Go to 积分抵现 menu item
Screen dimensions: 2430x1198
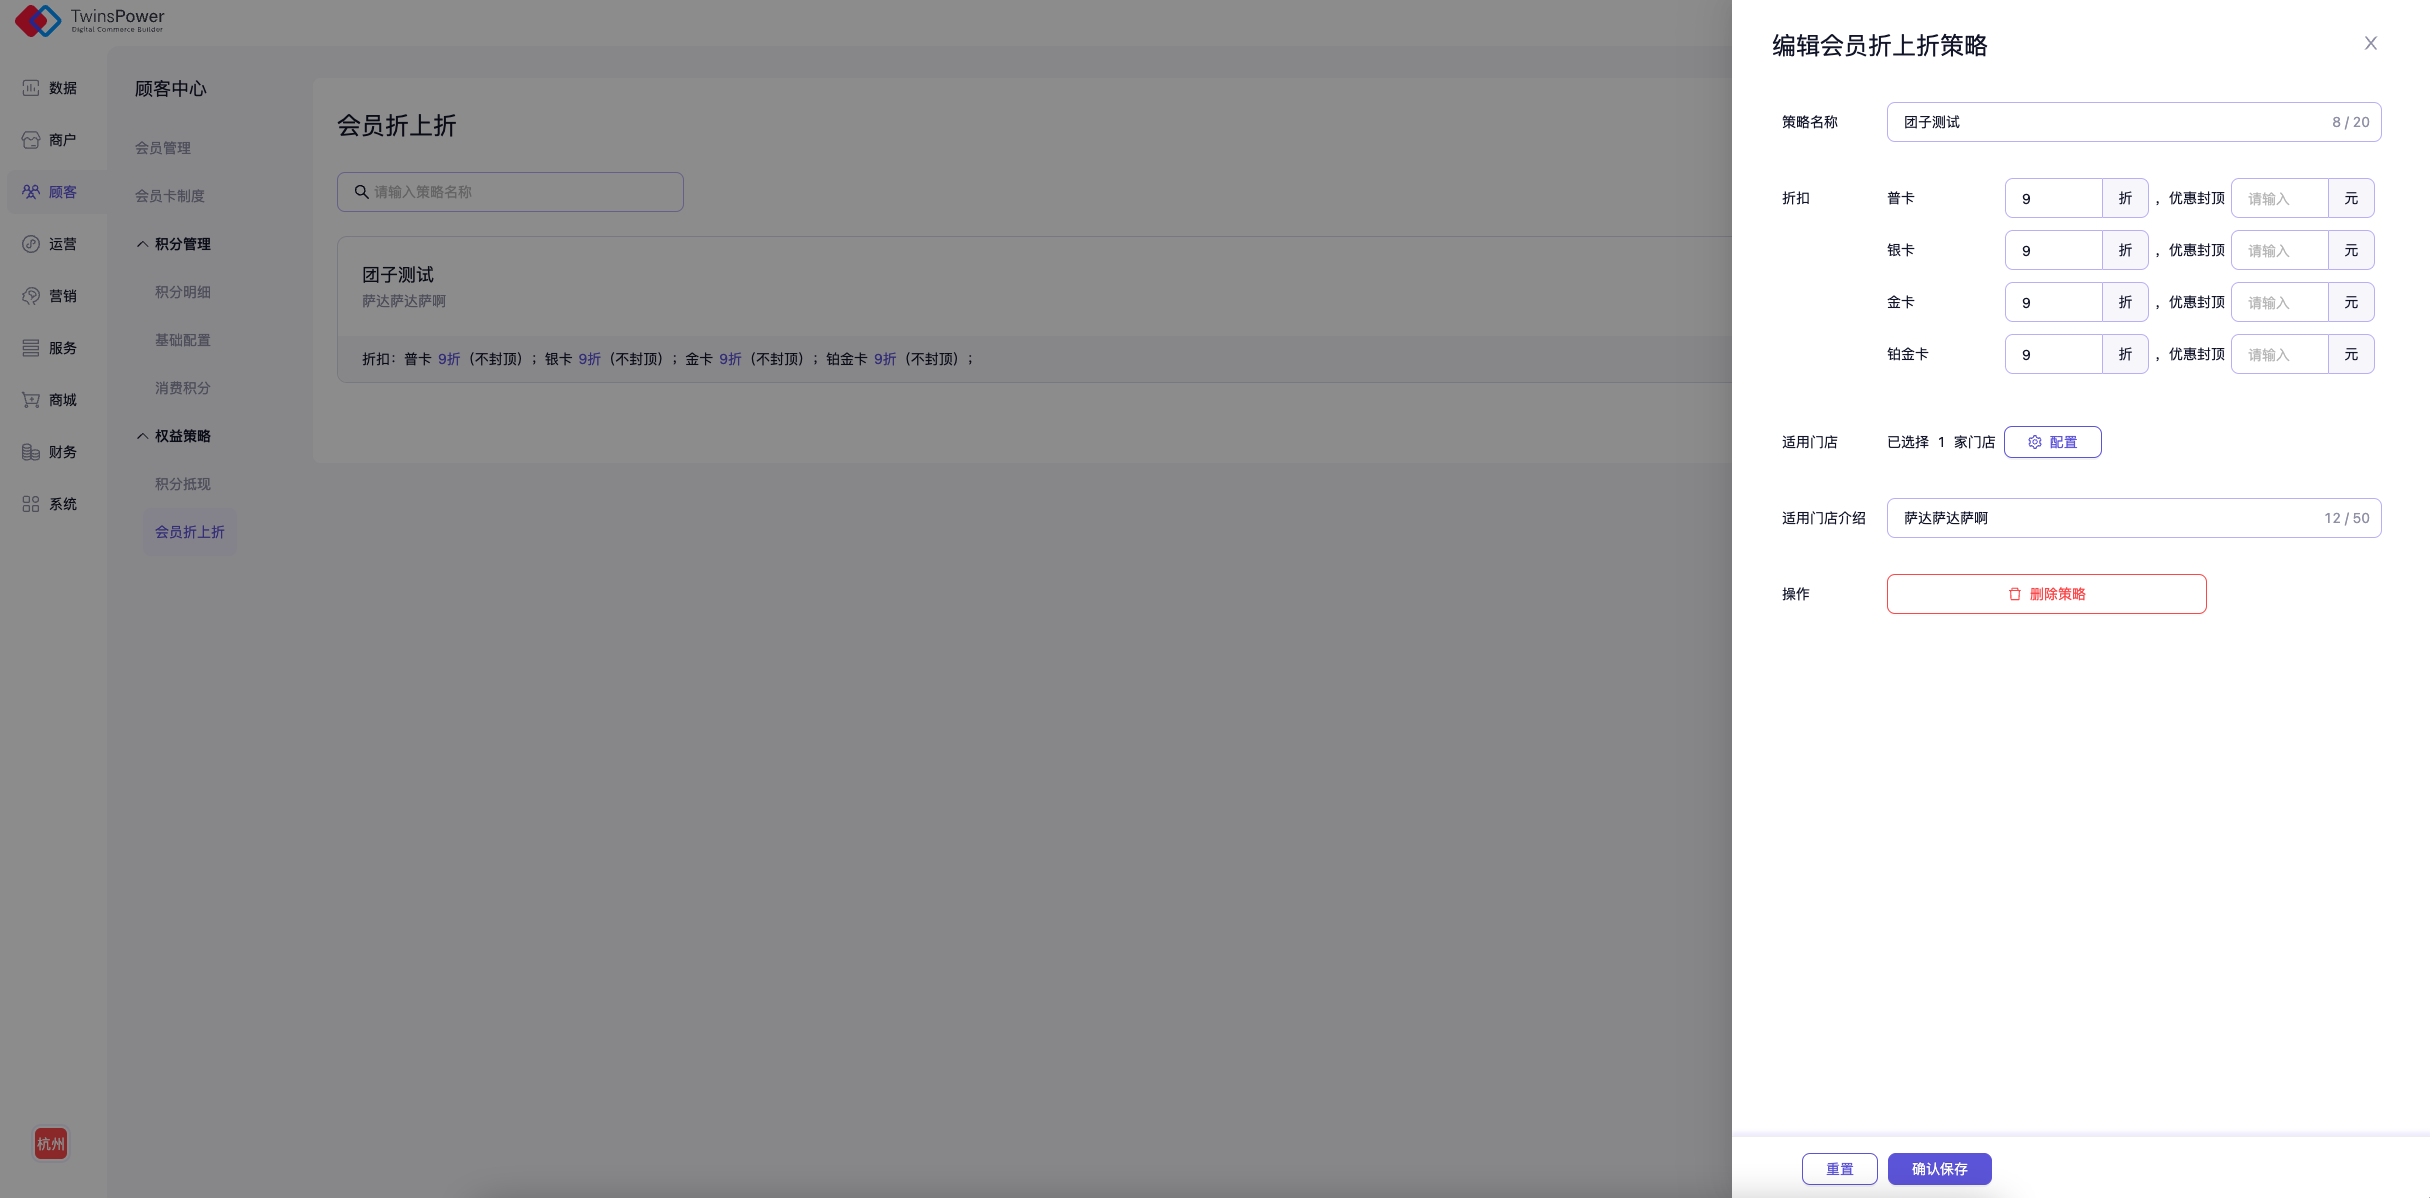tap(183, 484)
